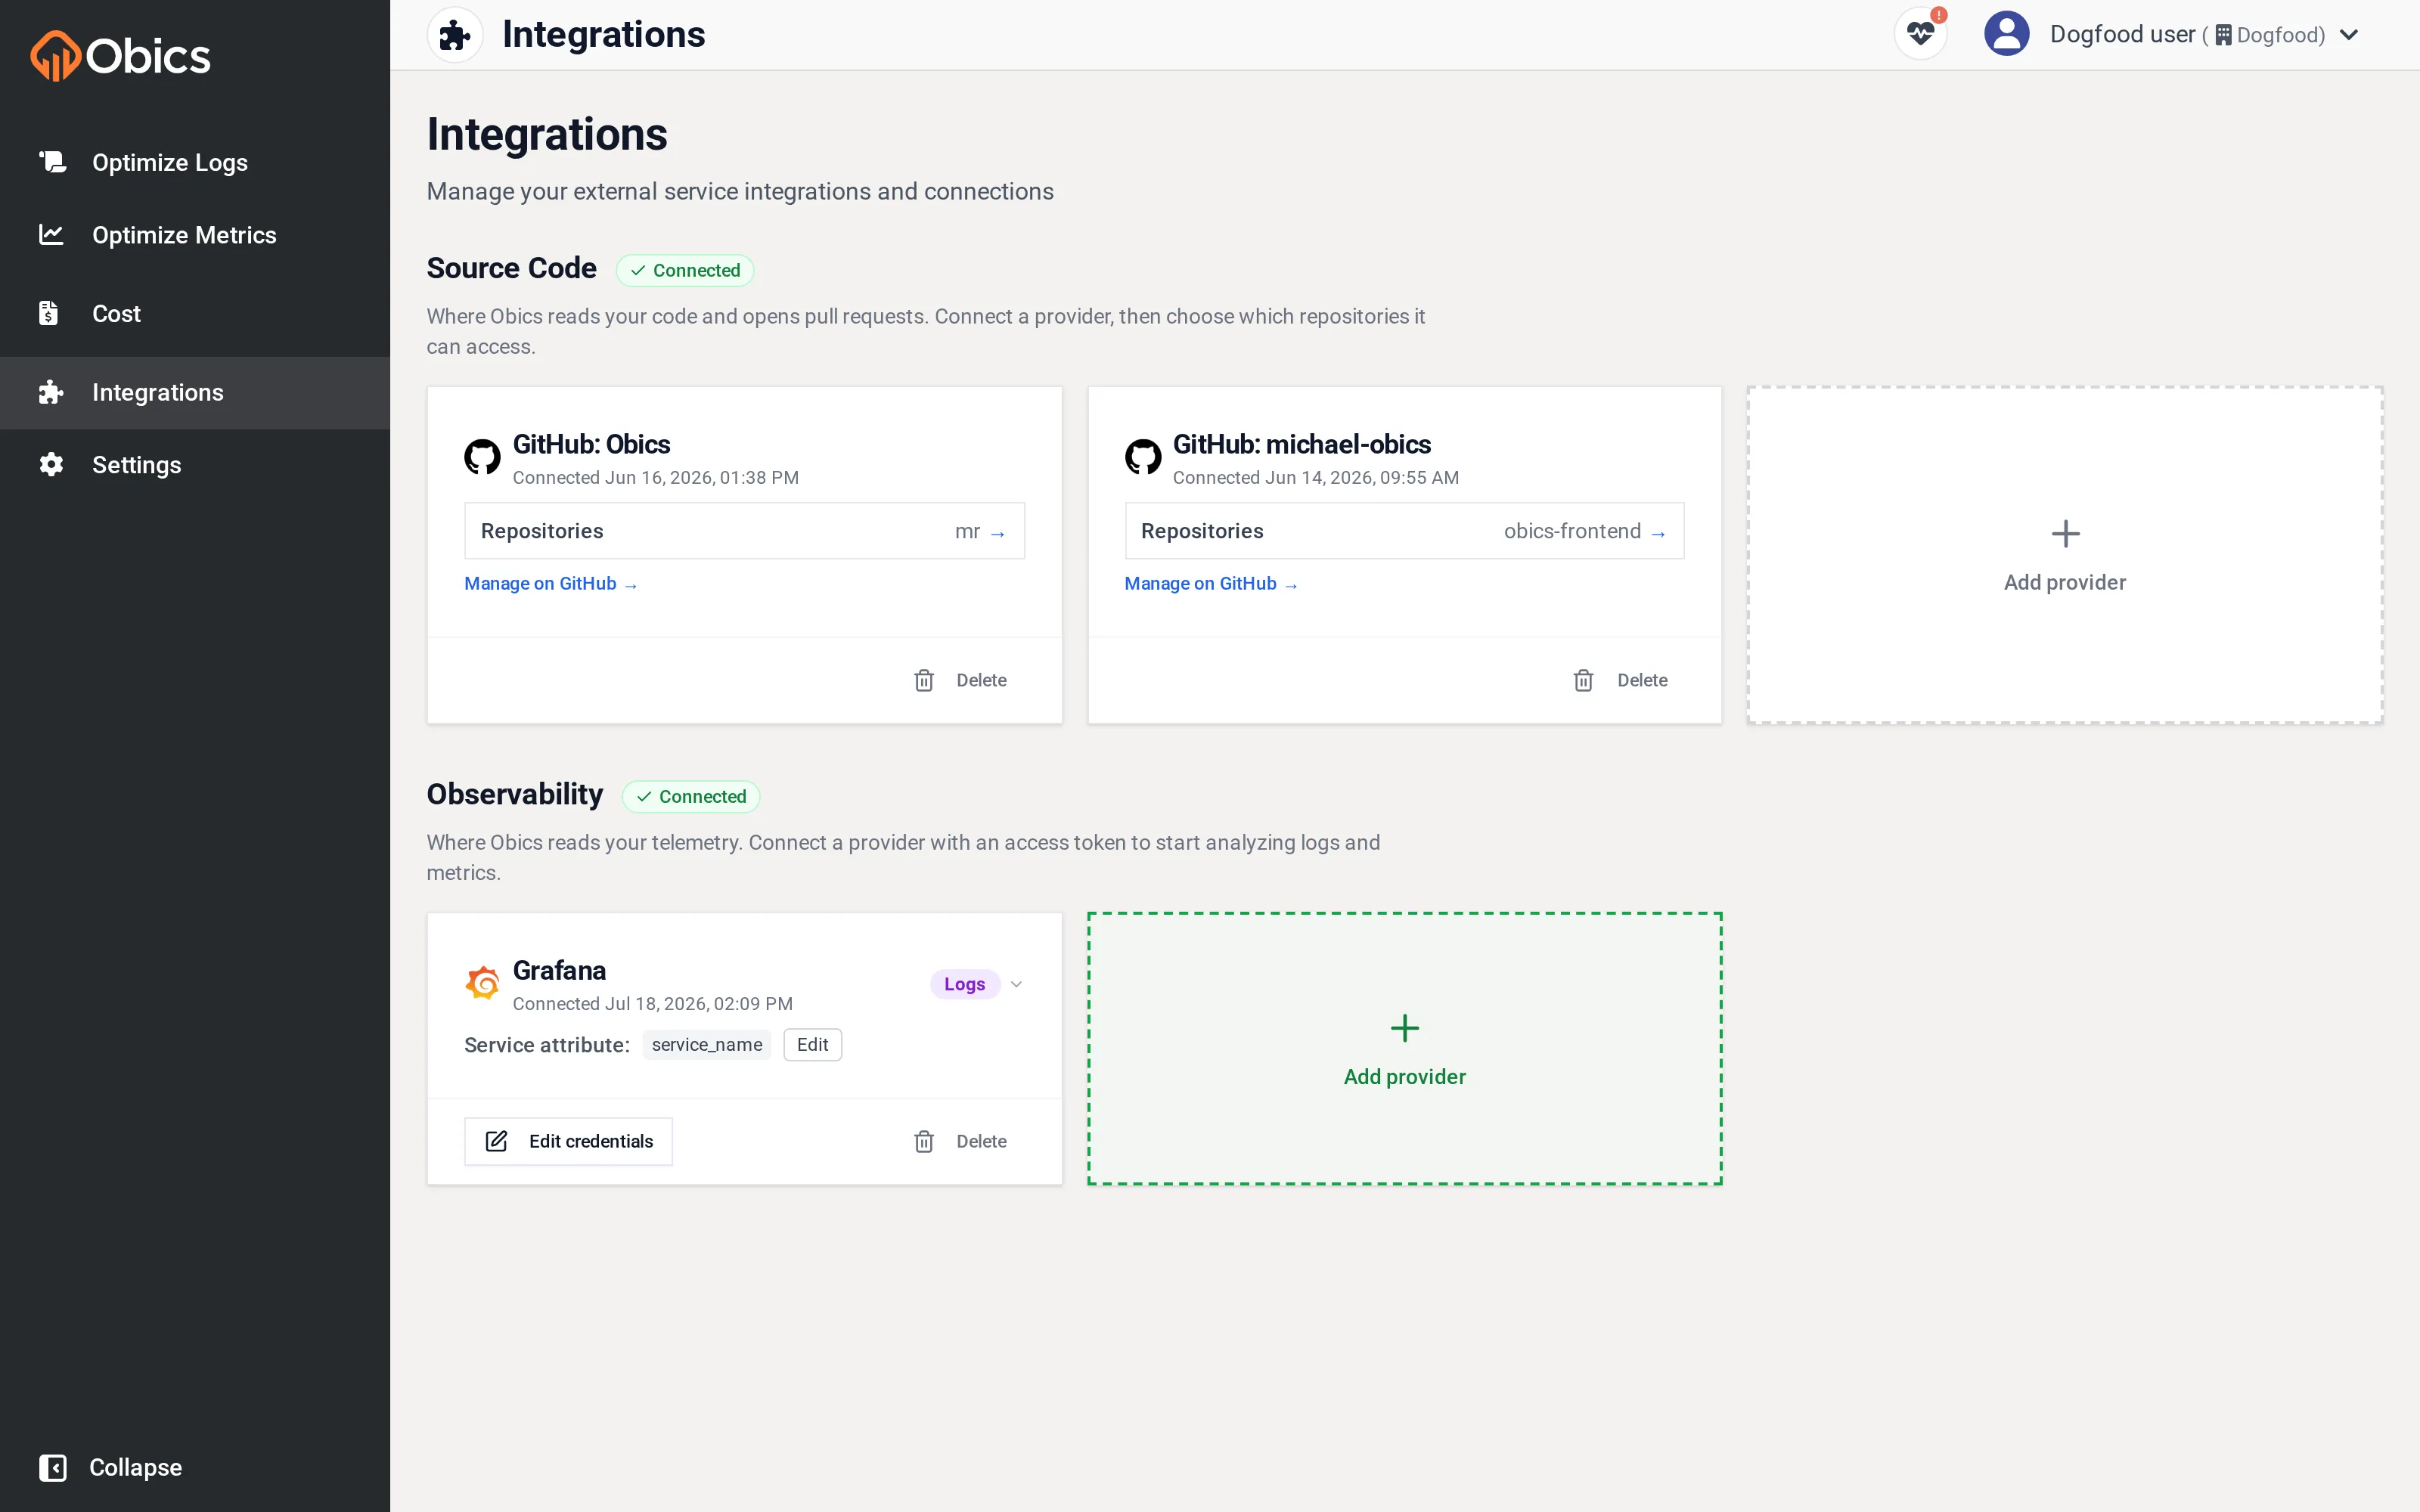Select Integrations in sidebar
2420x1512 pixels.
click(x=195, y=393)
